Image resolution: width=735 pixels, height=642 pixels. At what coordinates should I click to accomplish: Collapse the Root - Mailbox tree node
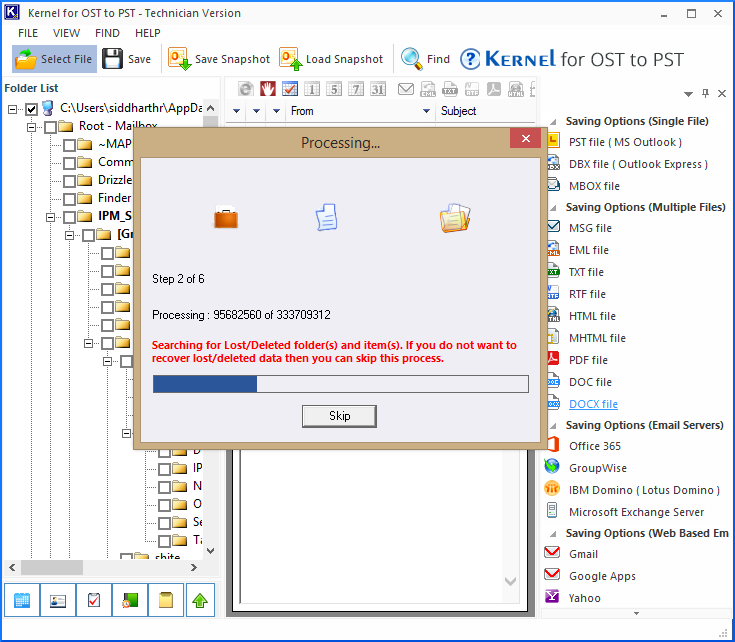pos(31,127)
